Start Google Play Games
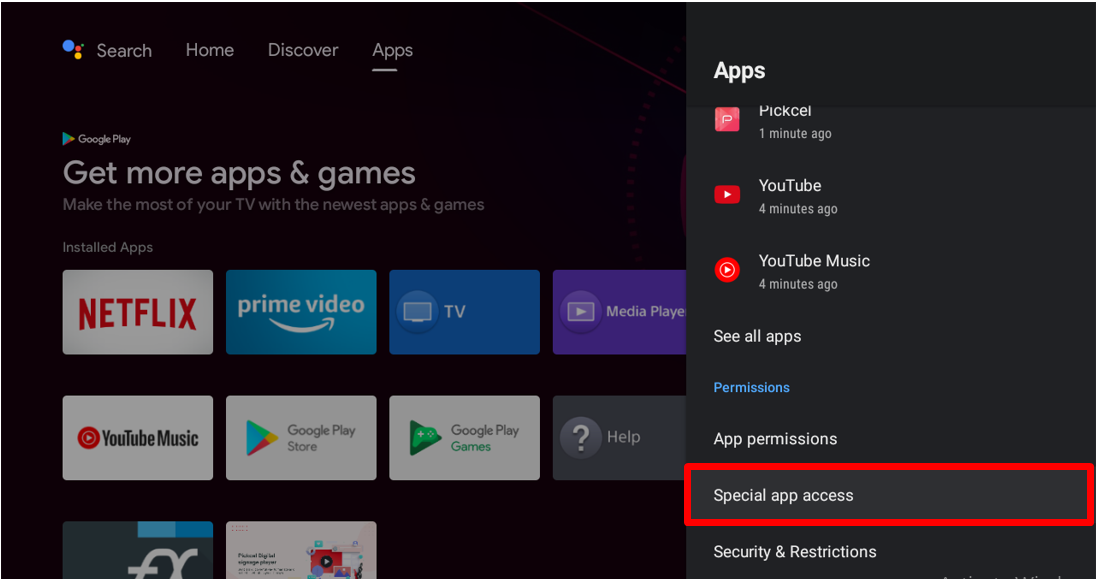The image size is (1098, 579). click(464, 438)
